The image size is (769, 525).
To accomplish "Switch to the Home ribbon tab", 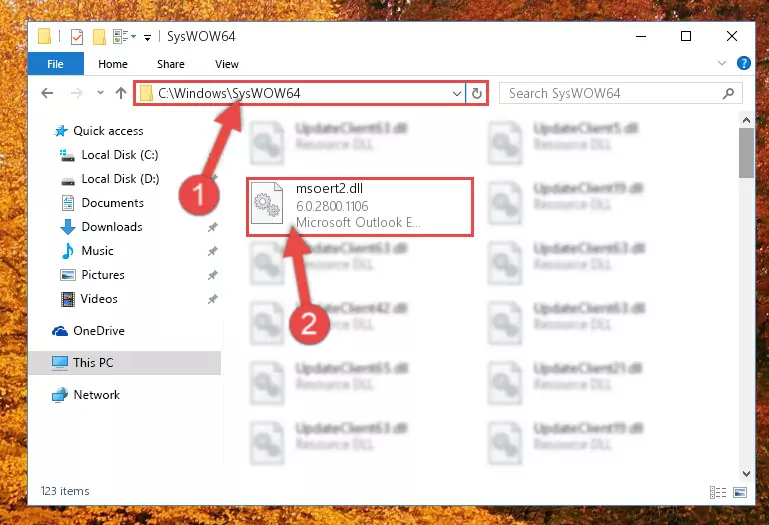I will (113, 64).
